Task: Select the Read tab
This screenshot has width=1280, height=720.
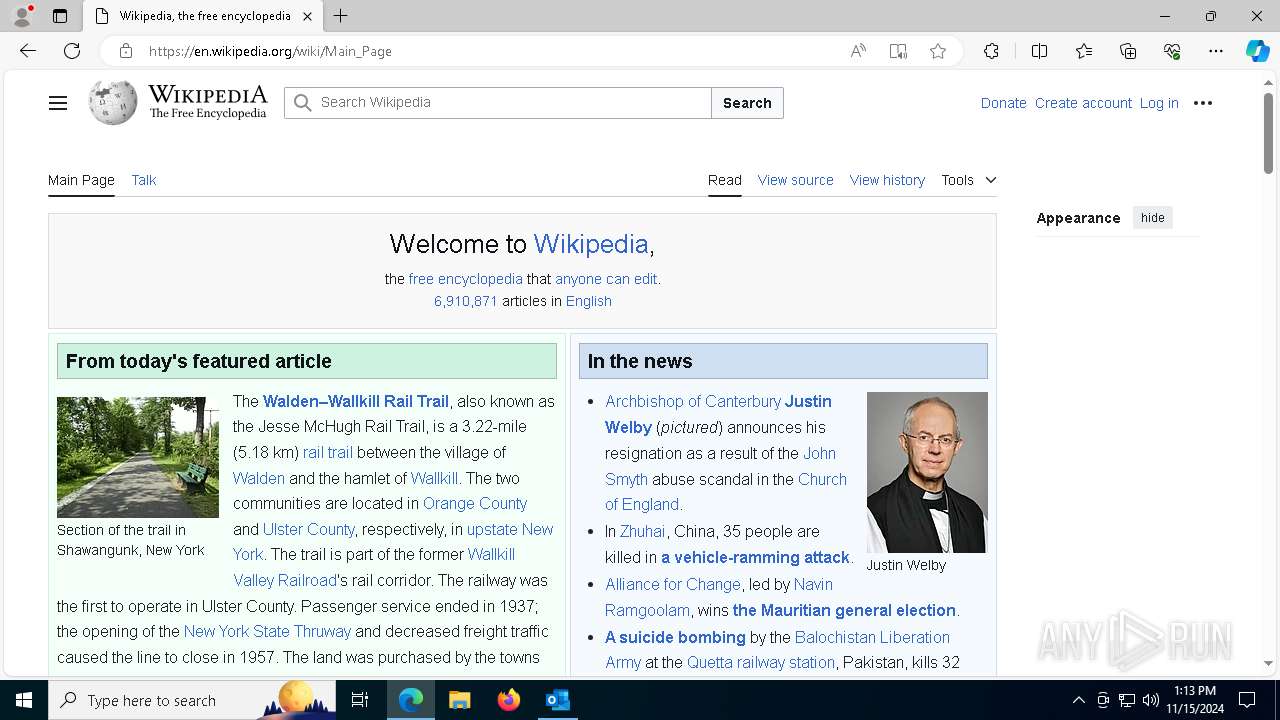Action: point(725,180)
